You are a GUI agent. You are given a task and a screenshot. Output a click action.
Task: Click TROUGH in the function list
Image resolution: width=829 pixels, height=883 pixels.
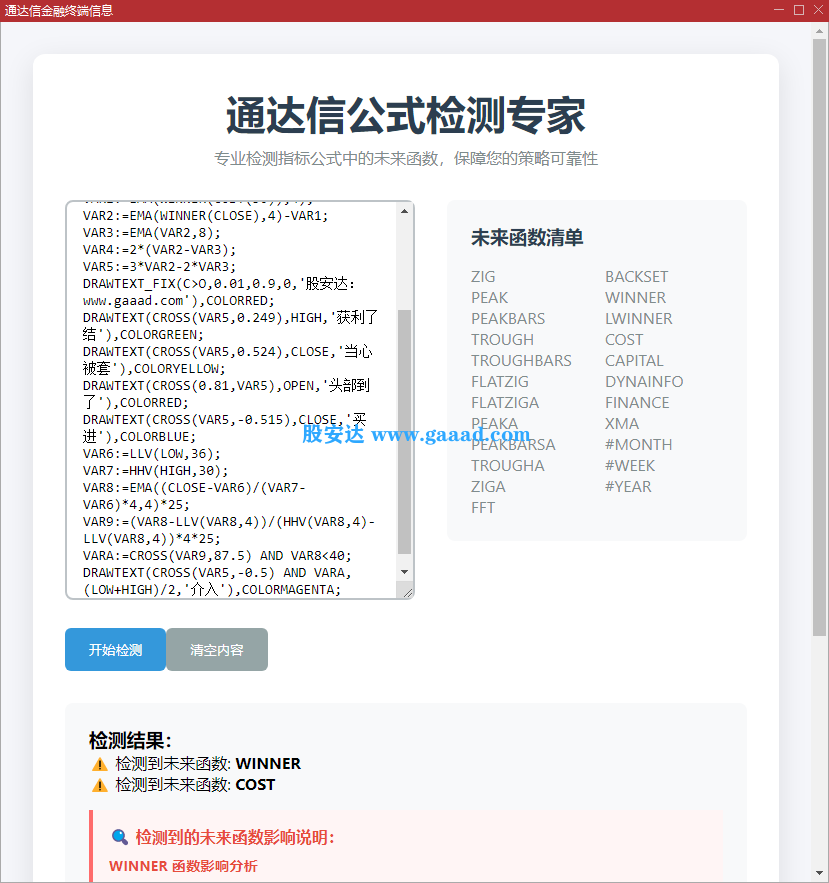pos(502,340)
